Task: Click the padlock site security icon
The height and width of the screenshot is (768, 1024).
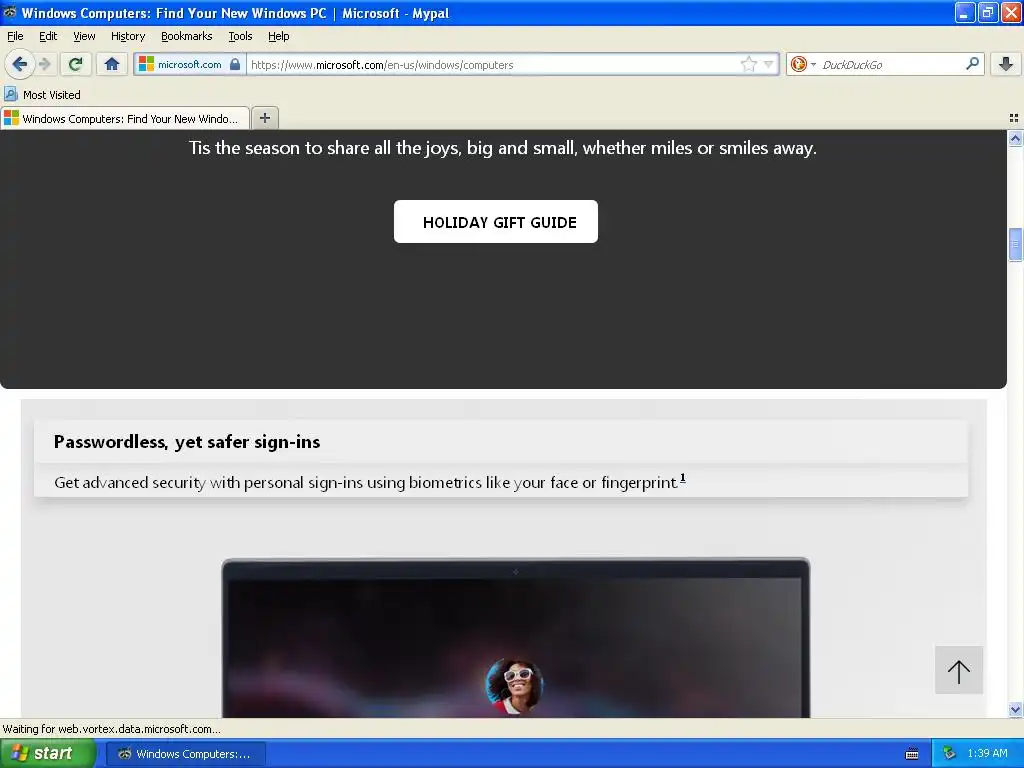Action: [x=235, y=64]
